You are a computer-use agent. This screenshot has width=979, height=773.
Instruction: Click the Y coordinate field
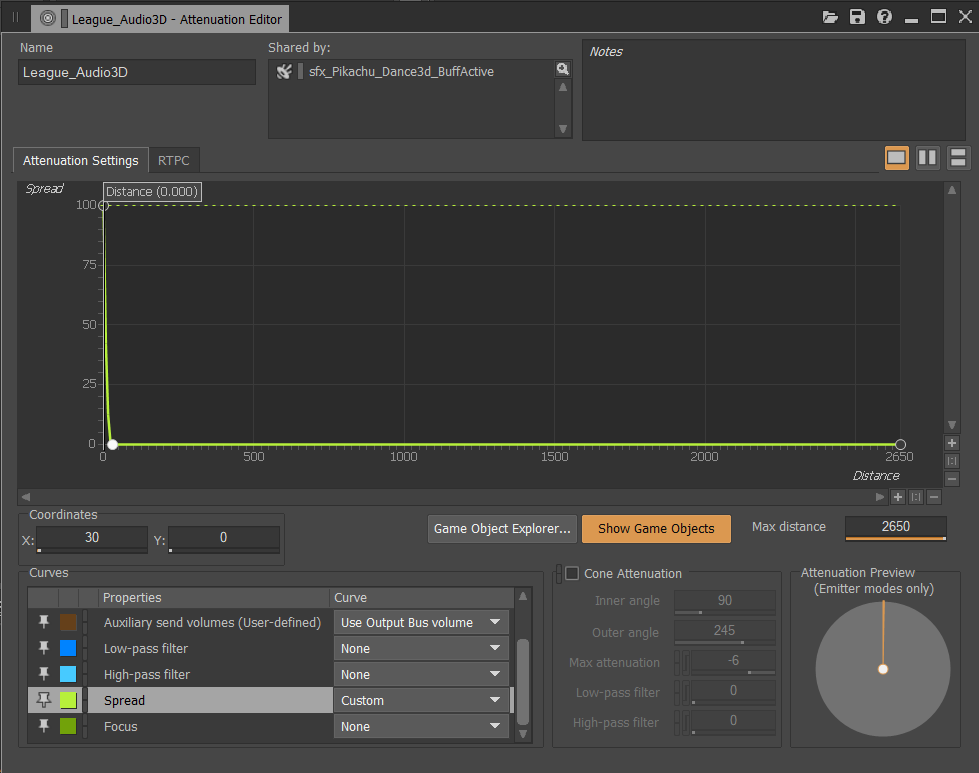coord(224,539)
